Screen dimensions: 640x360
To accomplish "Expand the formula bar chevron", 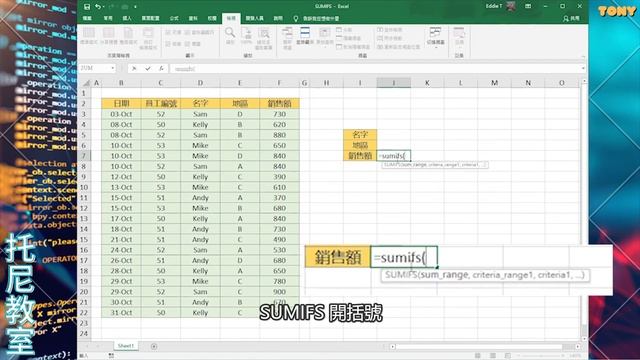I will pos(583,69).
